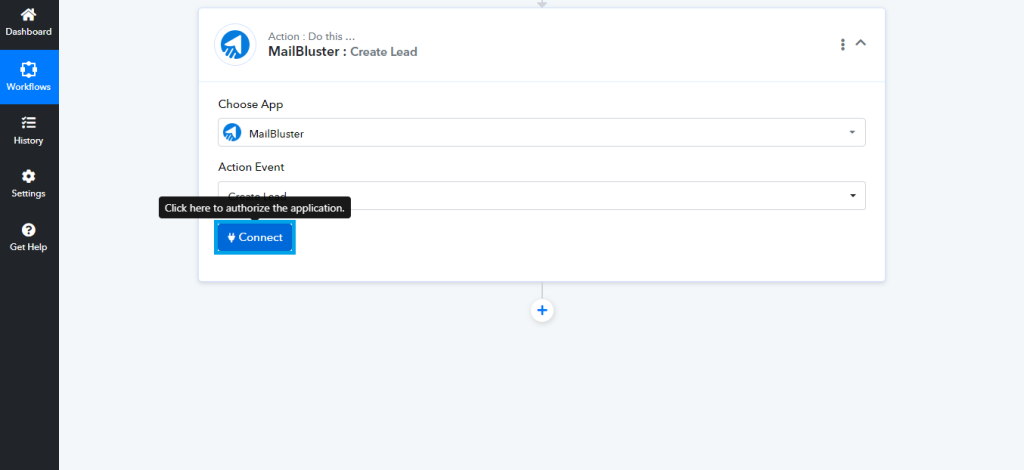Screen dimensions: 1024x470
Task: Click the Workflows icon in the sidebar
Action: (x=28, y=70)
